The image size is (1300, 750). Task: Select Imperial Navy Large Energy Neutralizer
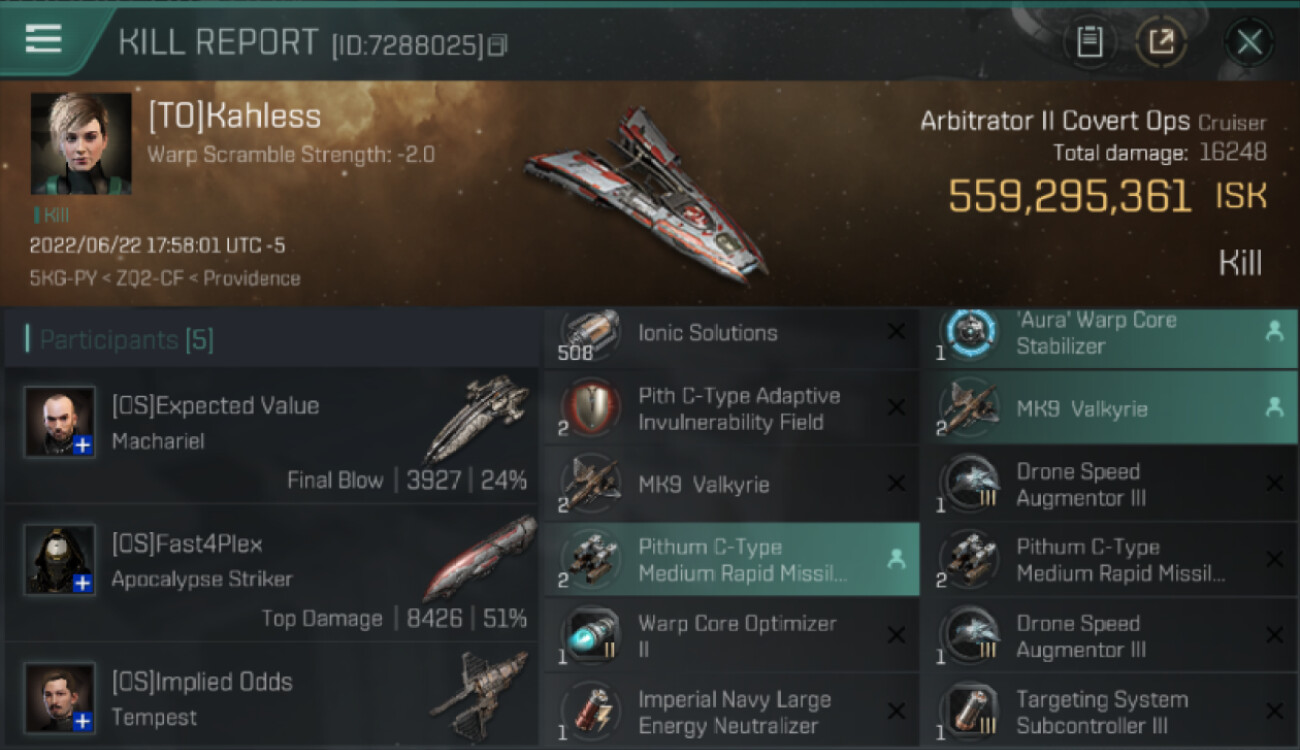(731, 711)
